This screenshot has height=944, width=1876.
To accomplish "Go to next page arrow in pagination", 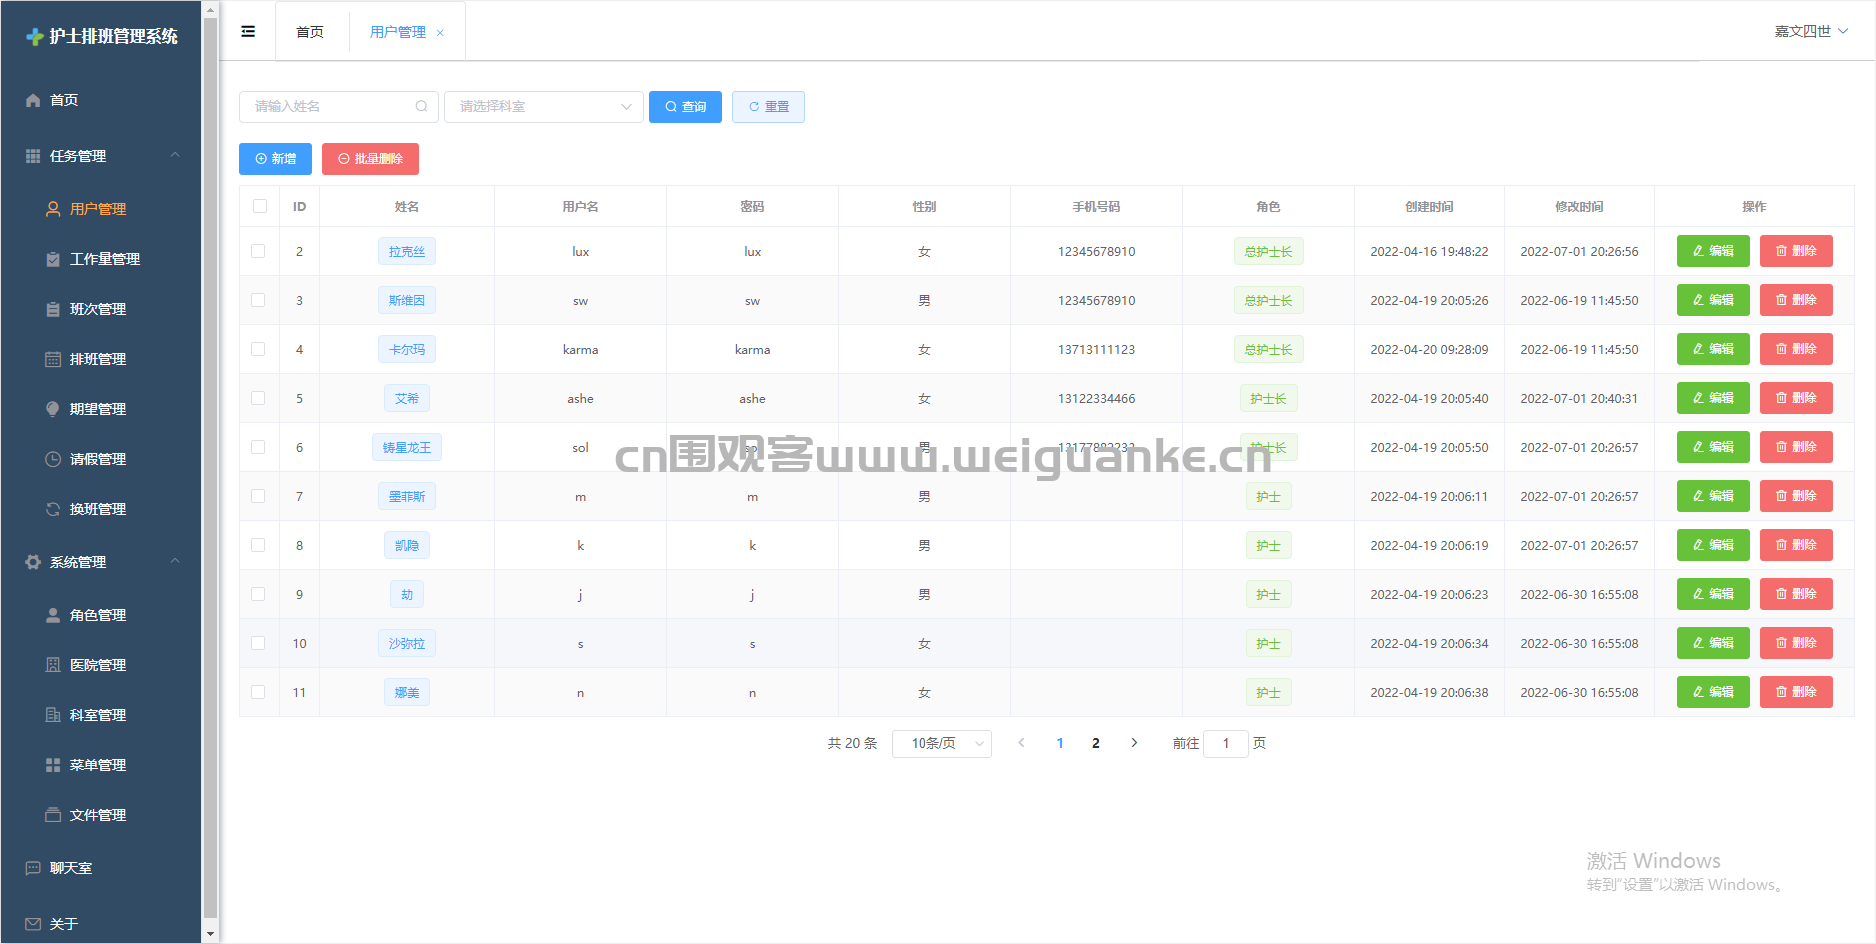I will pos(1134,743).
